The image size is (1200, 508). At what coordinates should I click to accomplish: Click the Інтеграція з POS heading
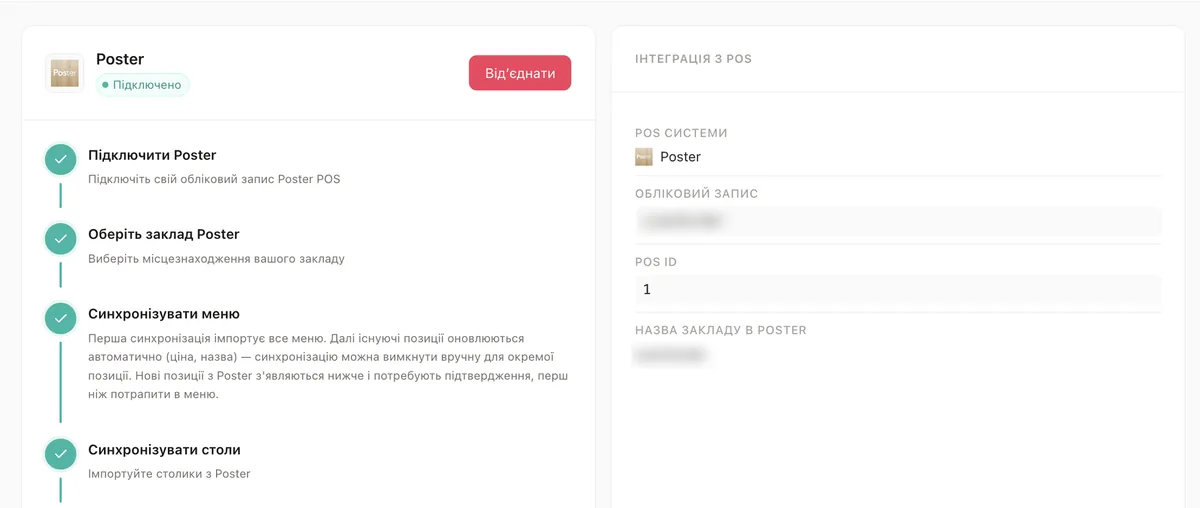(x=693, y=59)
